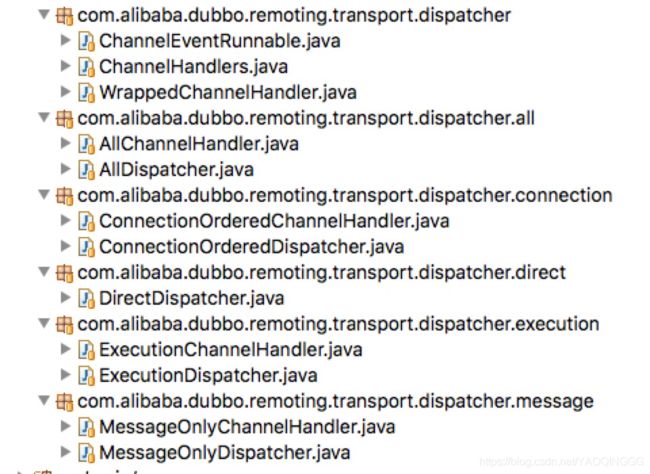Collapse the transport.dispatcher package
The image size is (650, 474).
coord(44,15)
